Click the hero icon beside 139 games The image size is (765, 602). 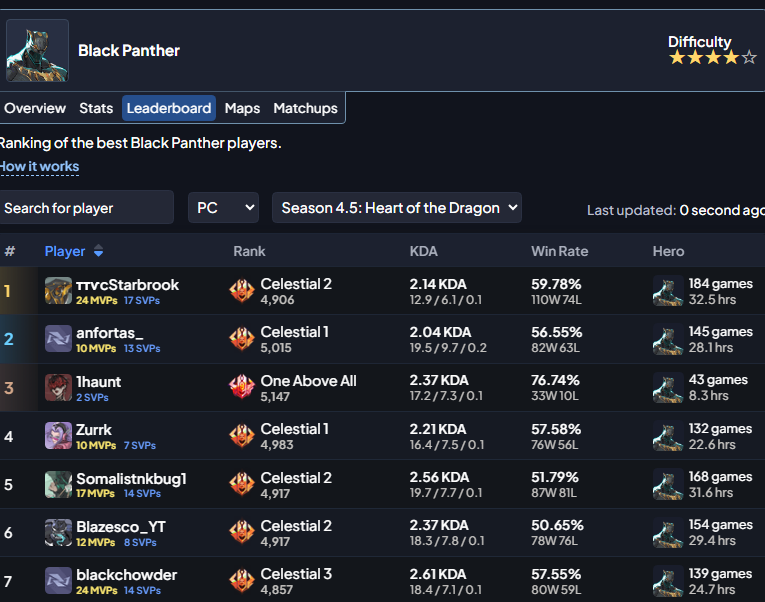(x=668, y=581)
